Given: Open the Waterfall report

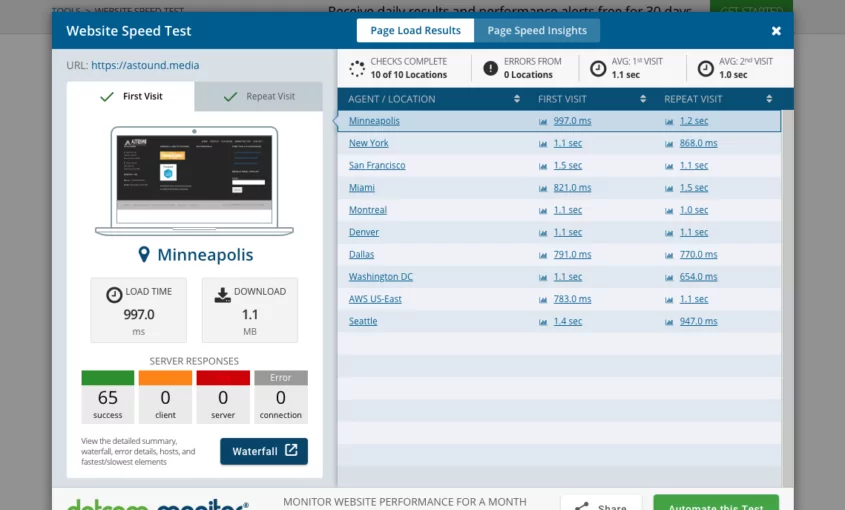Looking at the screenshot, I should [264, 451].
